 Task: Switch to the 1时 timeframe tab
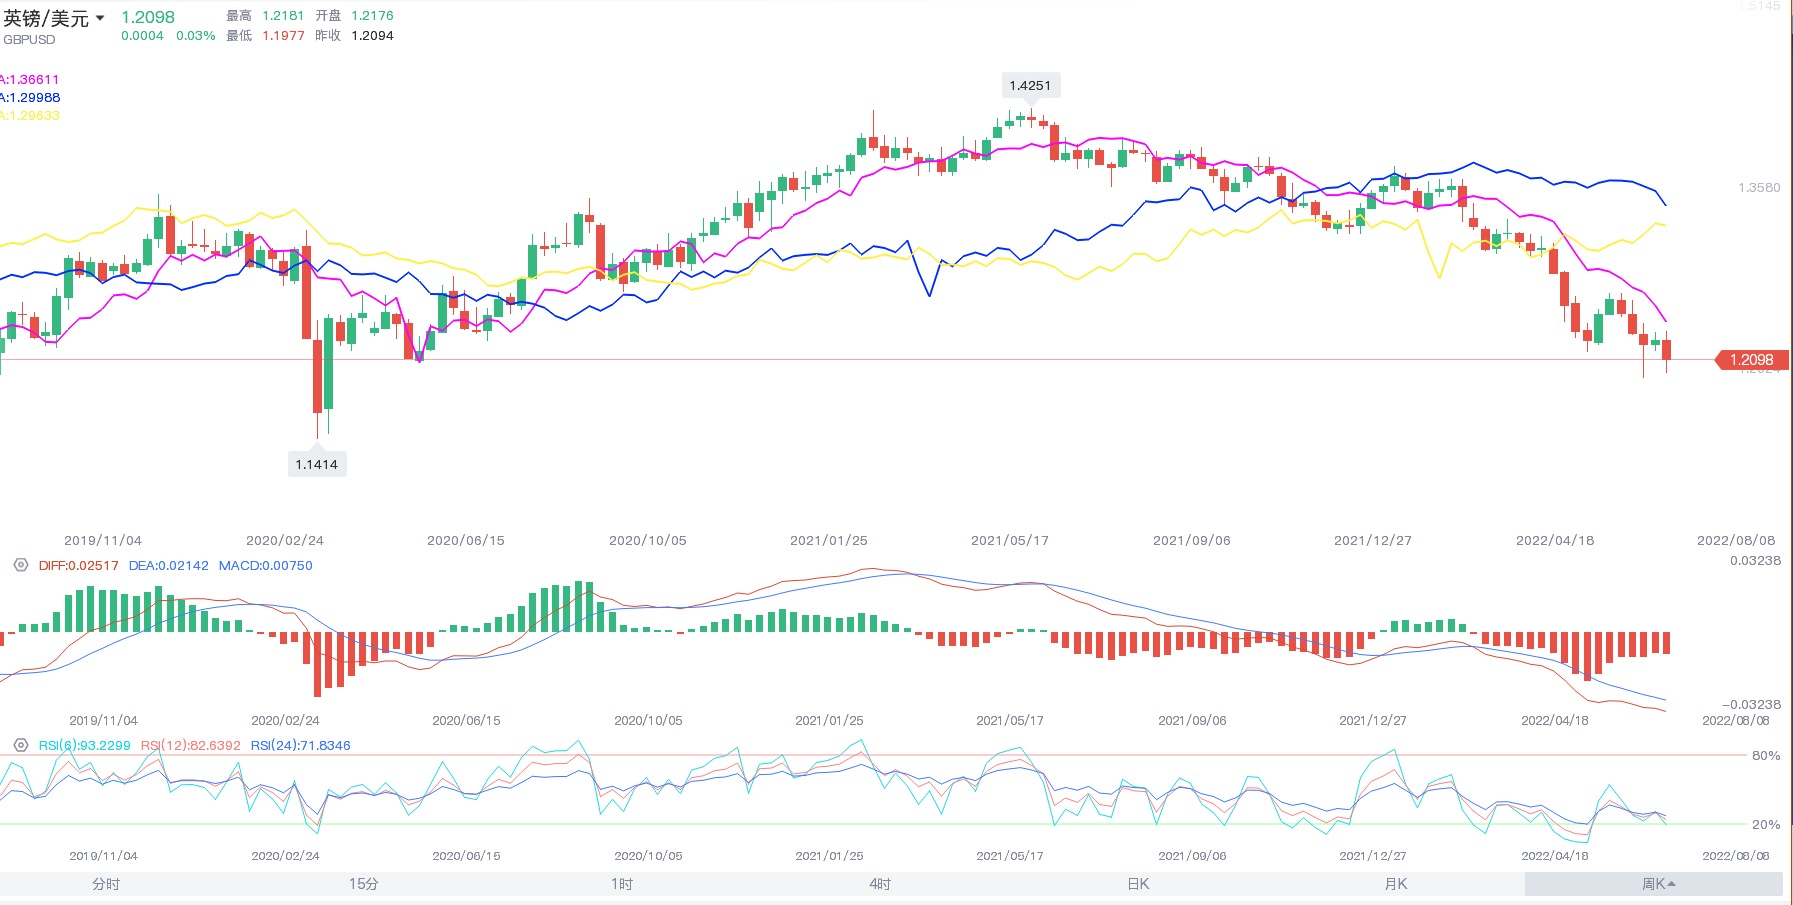click(x=622, y=884)
